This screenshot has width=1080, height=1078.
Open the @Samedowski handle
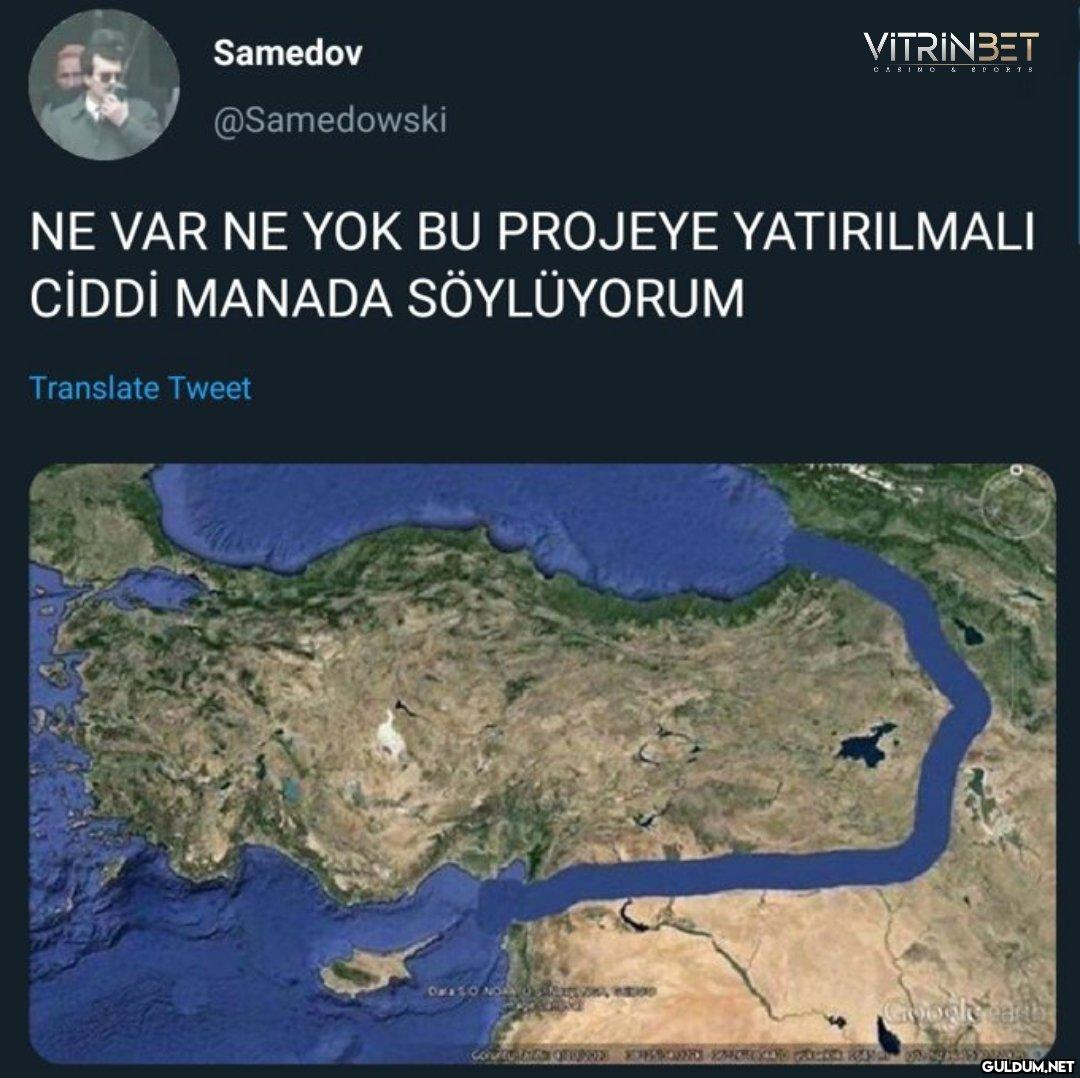coord(330,120)
